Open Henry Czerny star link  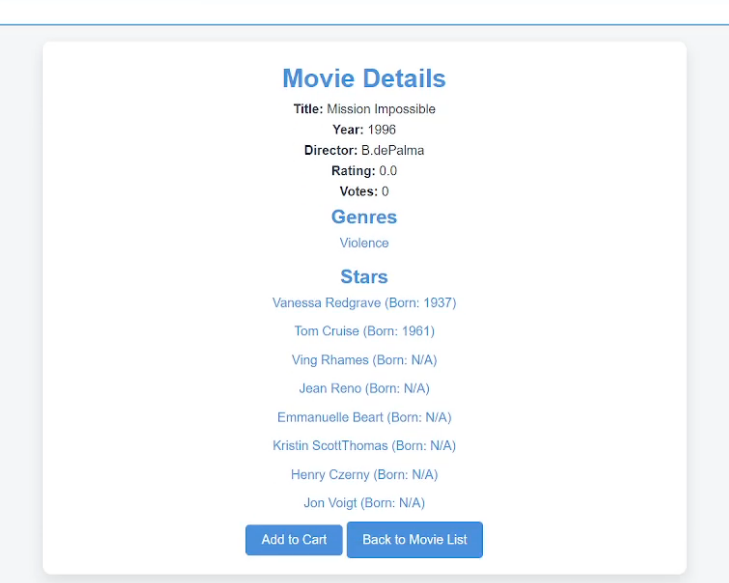click(364, 475)
